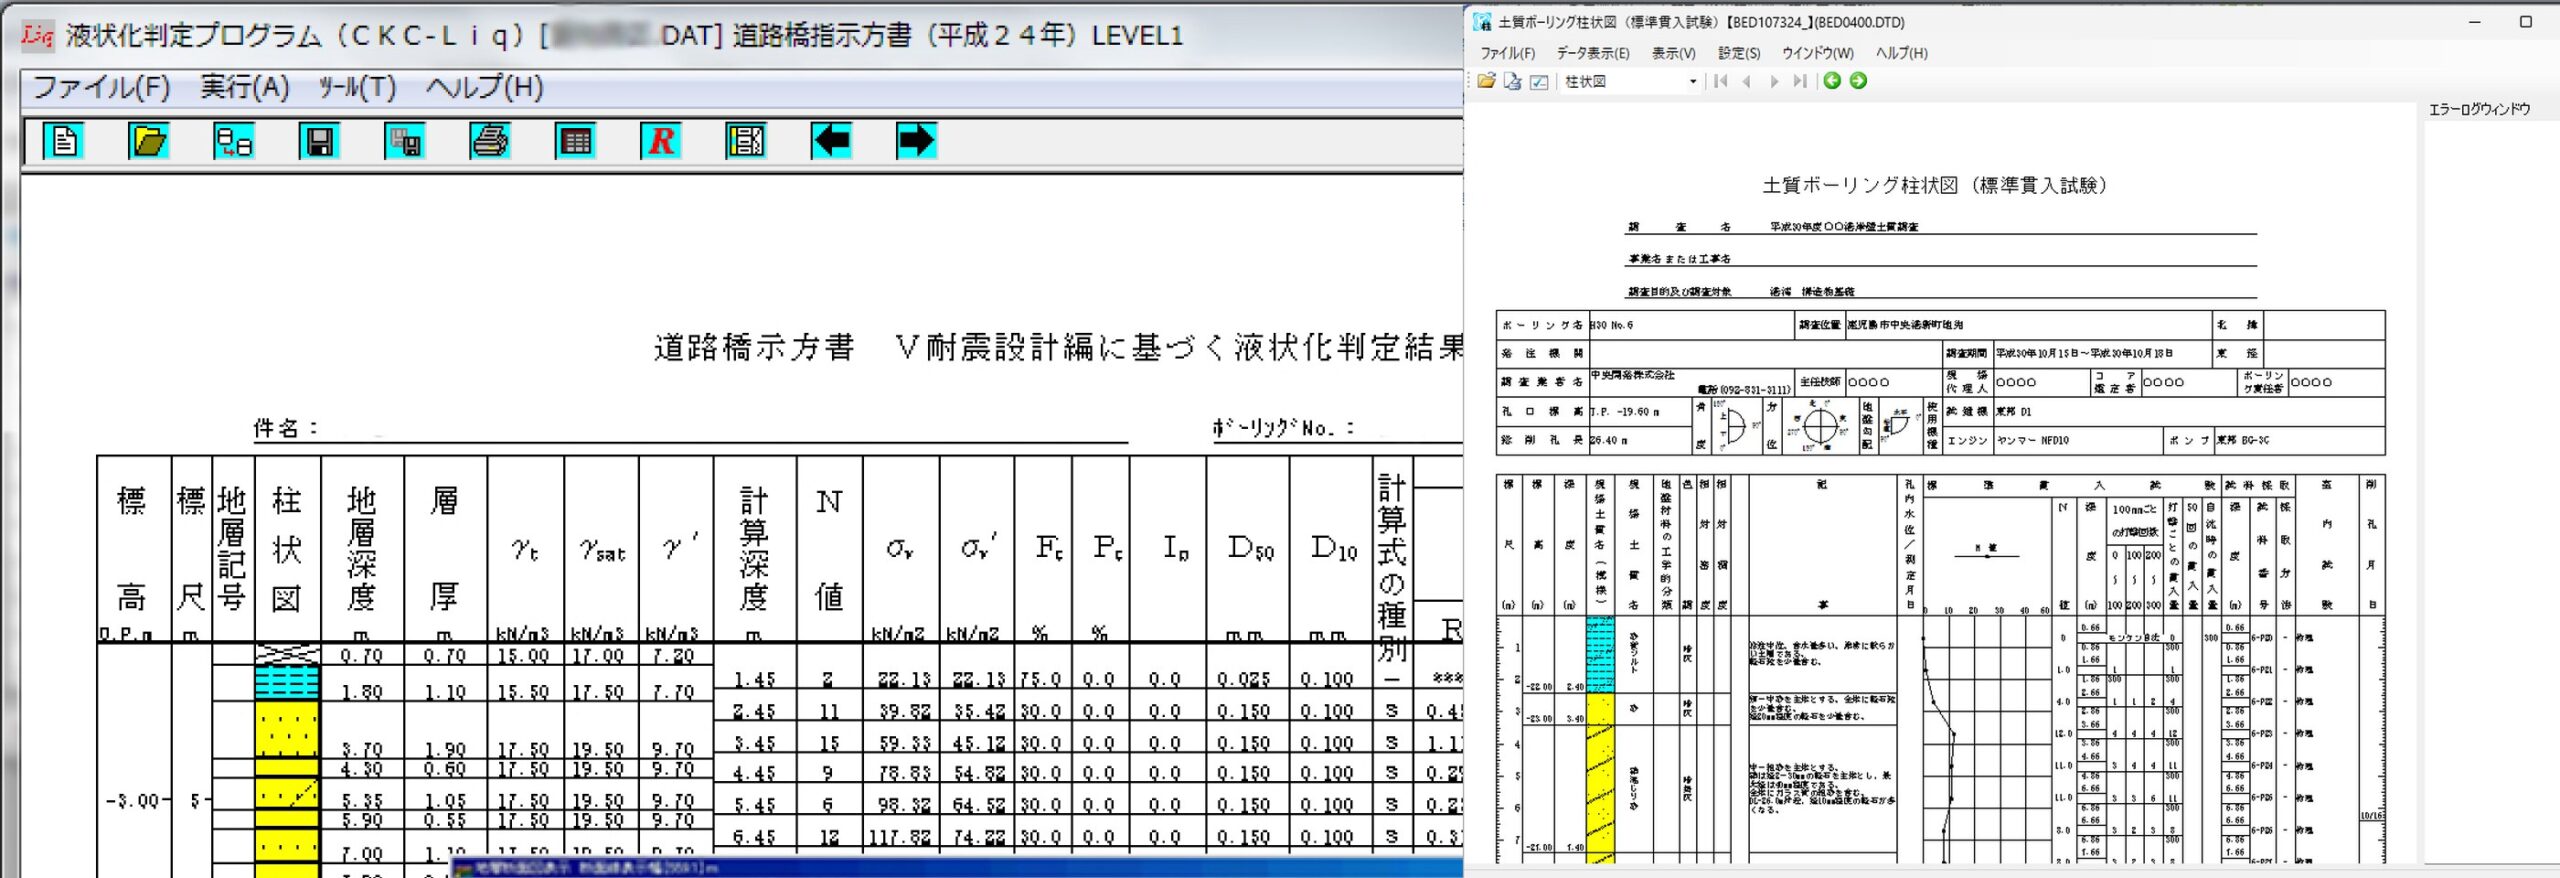Image resolution: width=2560 pixels, height=878 pixels.
Task: Click the new document icon in CKC-Liq toolbar
Action: pyautogui.click(x=64, y=141)
